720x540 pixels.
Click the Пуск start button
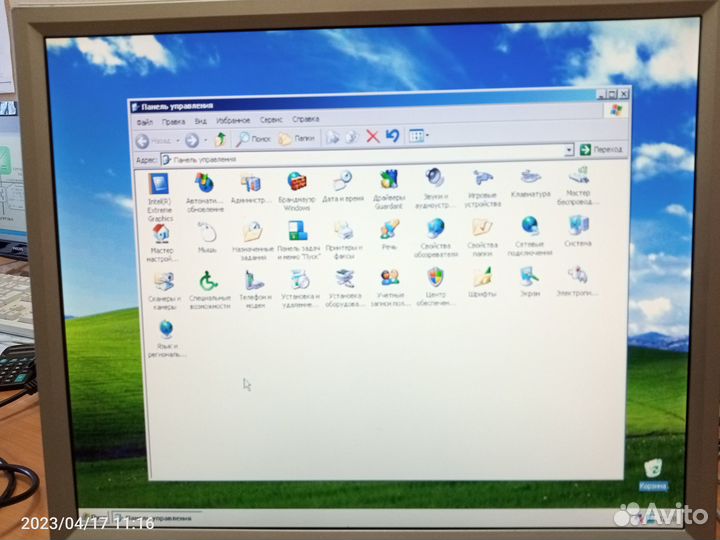(94, 518)
